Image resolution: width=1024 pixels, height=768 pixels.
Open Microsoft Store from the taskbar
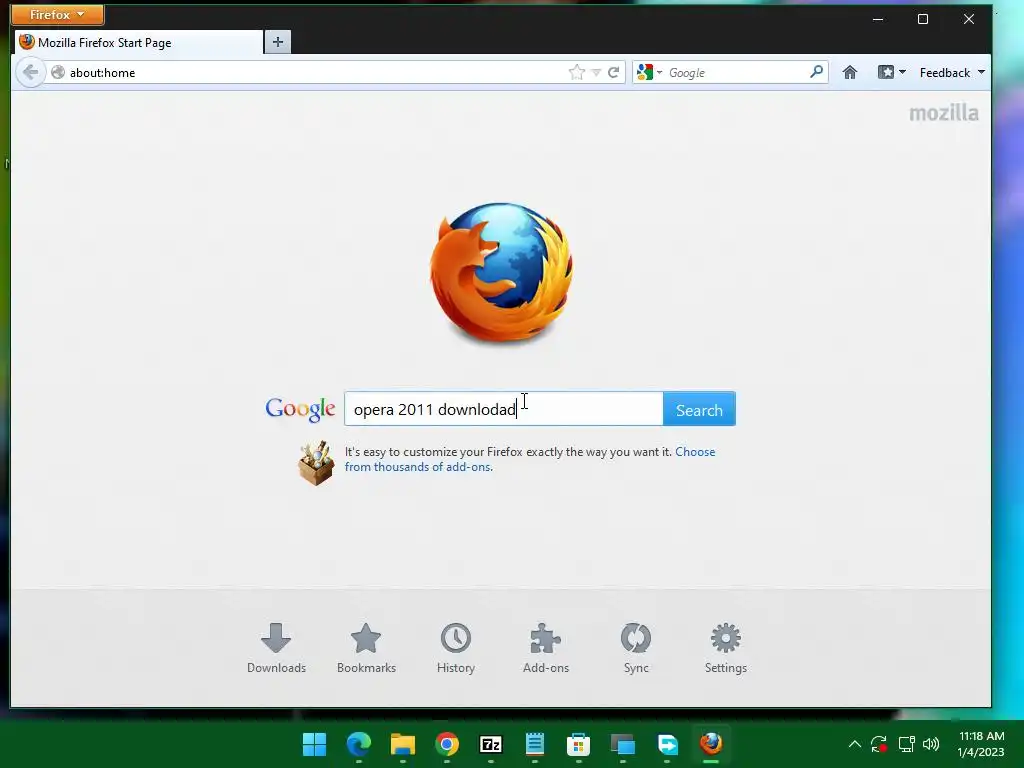pos(579,744)
